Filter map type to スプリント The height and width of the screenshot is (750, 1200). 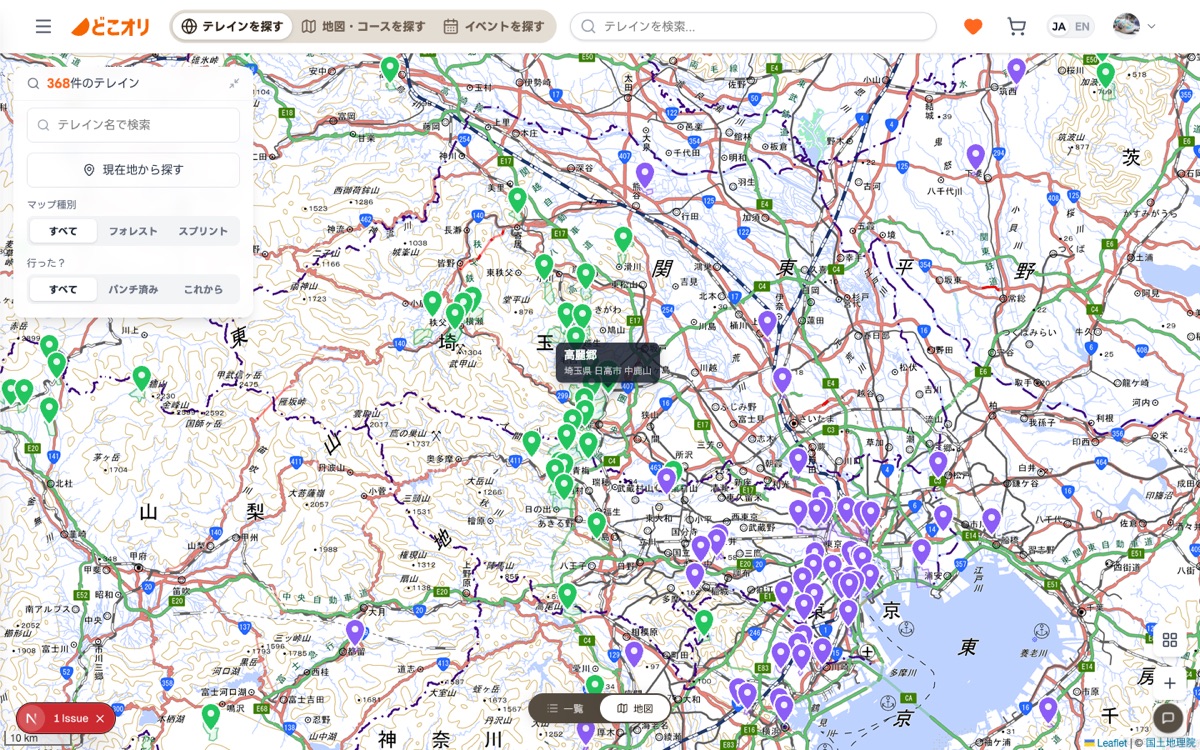[203, 231]
